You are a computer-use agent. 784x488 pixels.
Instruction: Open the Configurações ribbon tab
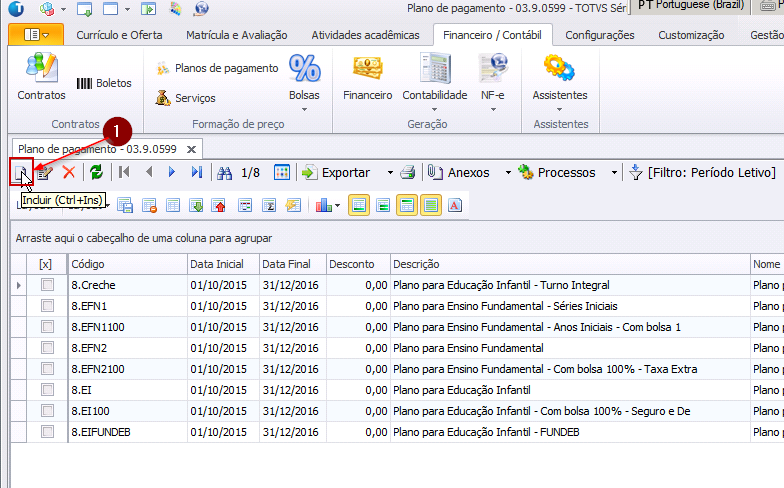pos(599,35)
